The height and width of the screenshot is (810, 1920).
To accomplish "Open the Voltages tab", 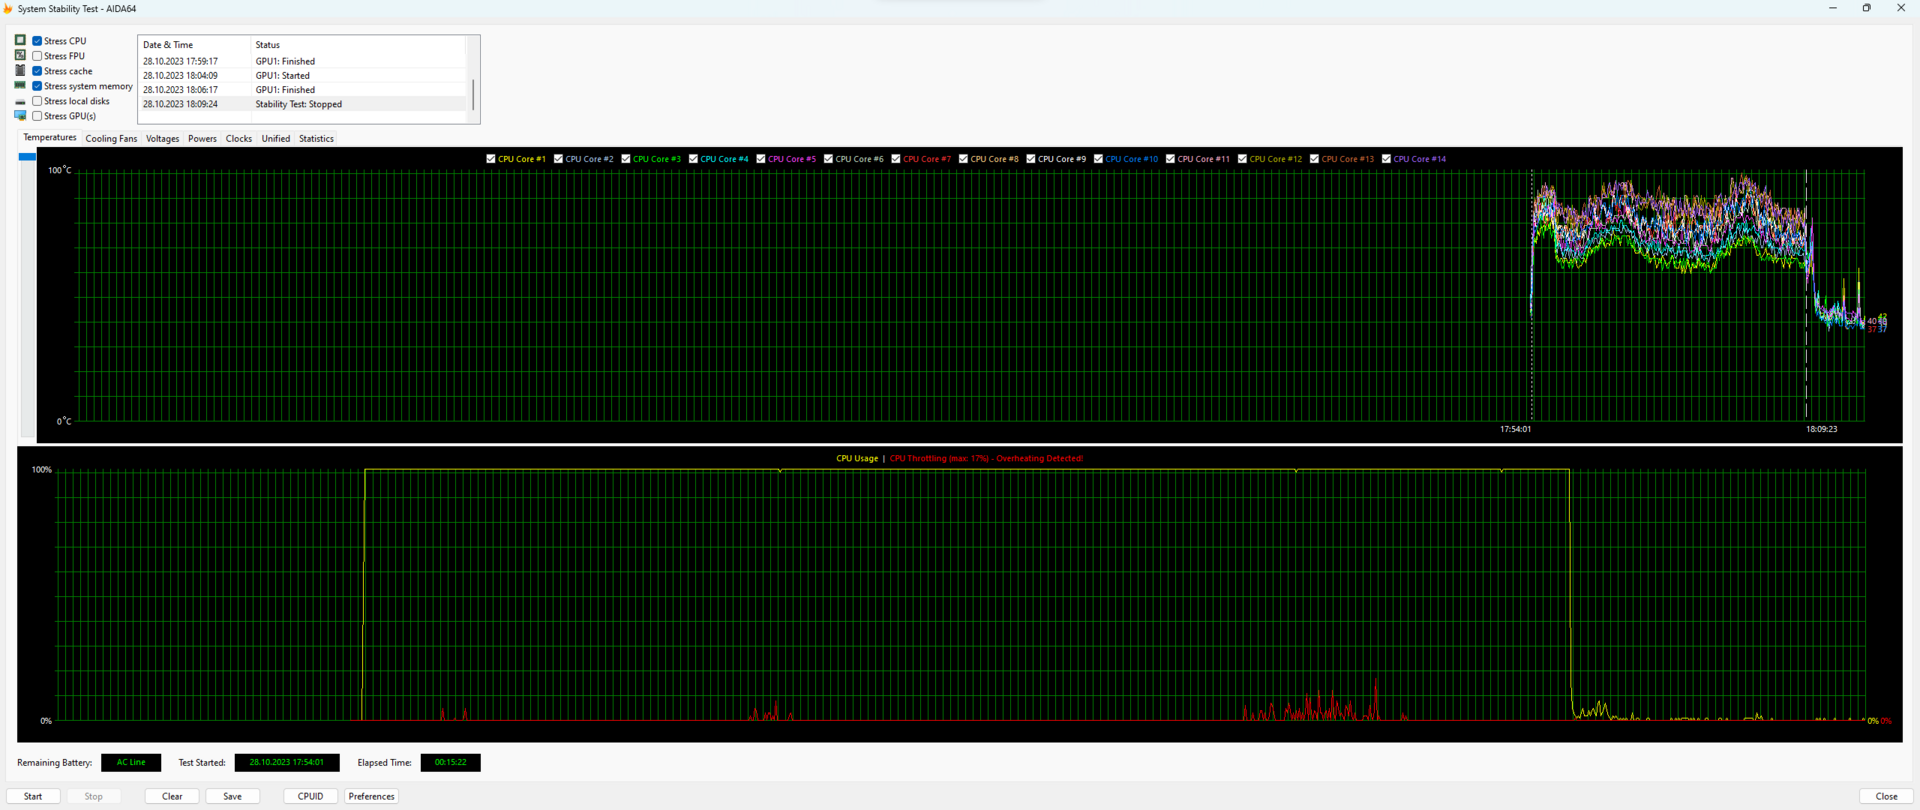I will tap(162, 139).
